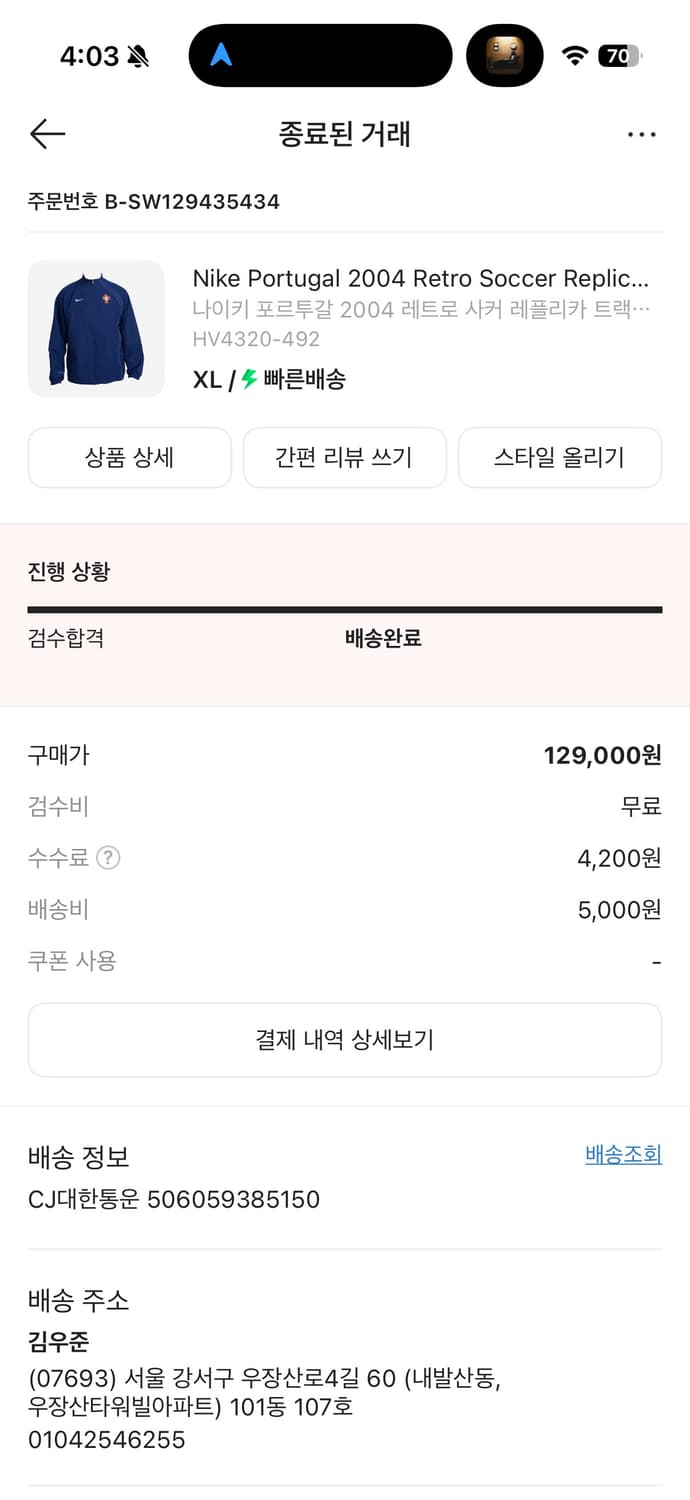The width and height of the screenshot is (690, 1500).
Task: Select the order number B-SW129435434
Action: click(155, 202)
